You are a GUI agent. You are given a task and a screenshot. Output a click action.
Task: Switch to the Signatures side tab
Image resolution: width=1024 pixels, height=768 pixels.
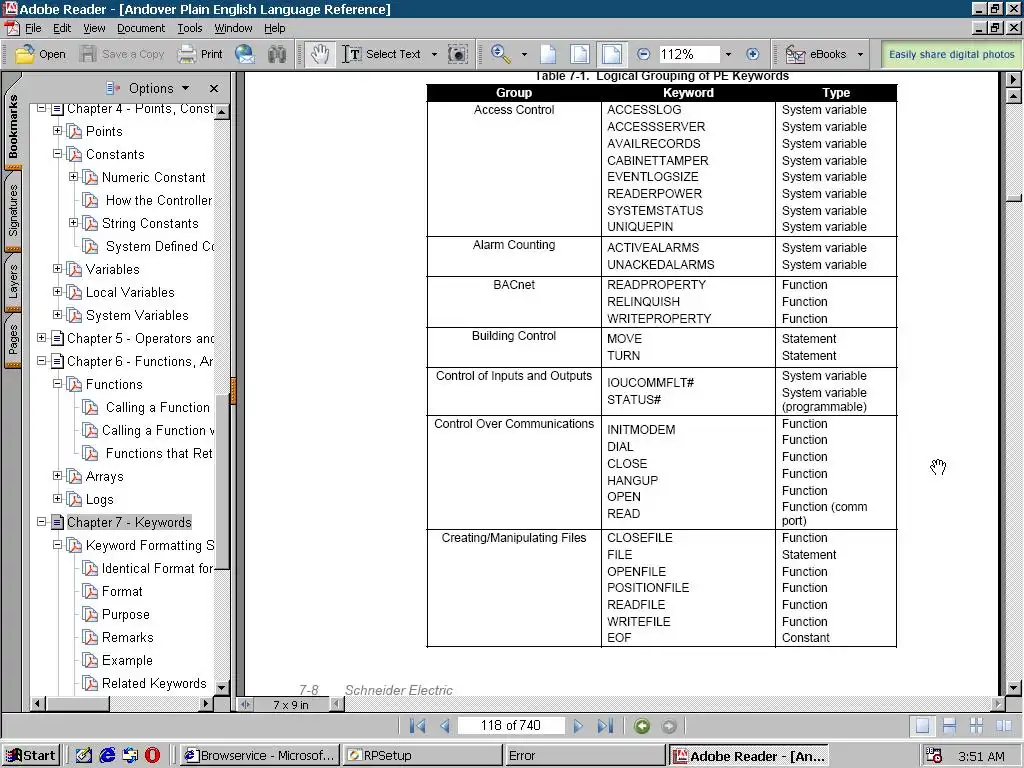[13, 210]
